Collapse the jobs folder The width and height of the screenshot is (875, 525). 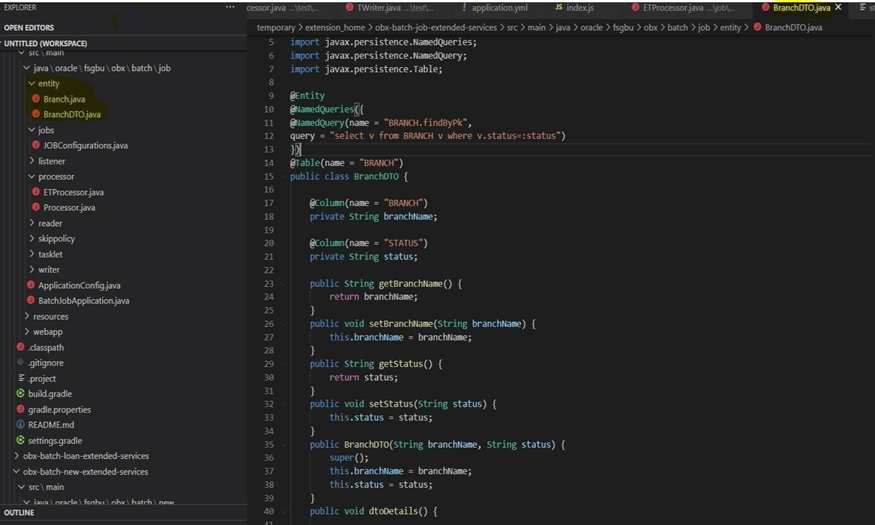[x=31, y=129]
